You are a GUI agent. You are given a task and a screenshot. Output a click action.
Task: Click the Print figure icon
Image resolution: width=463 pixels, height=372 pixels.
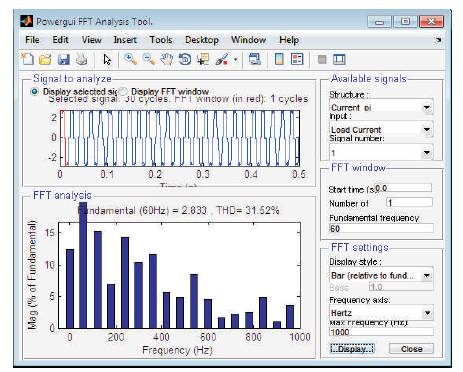[82, 60]
